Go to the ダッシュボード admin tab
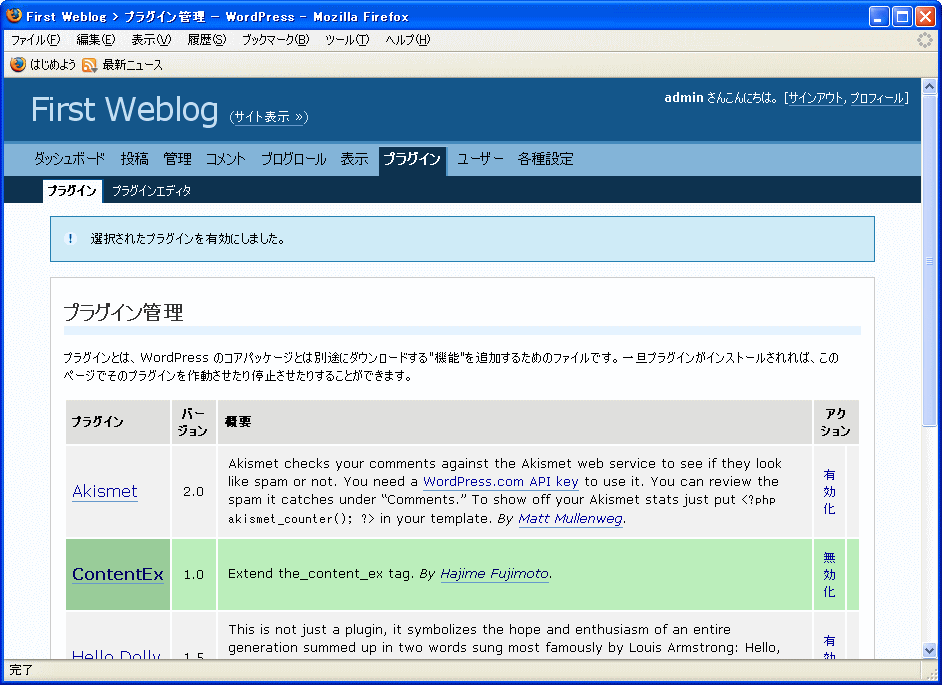This screenshot has height=685, width=942. coord(69,159)
